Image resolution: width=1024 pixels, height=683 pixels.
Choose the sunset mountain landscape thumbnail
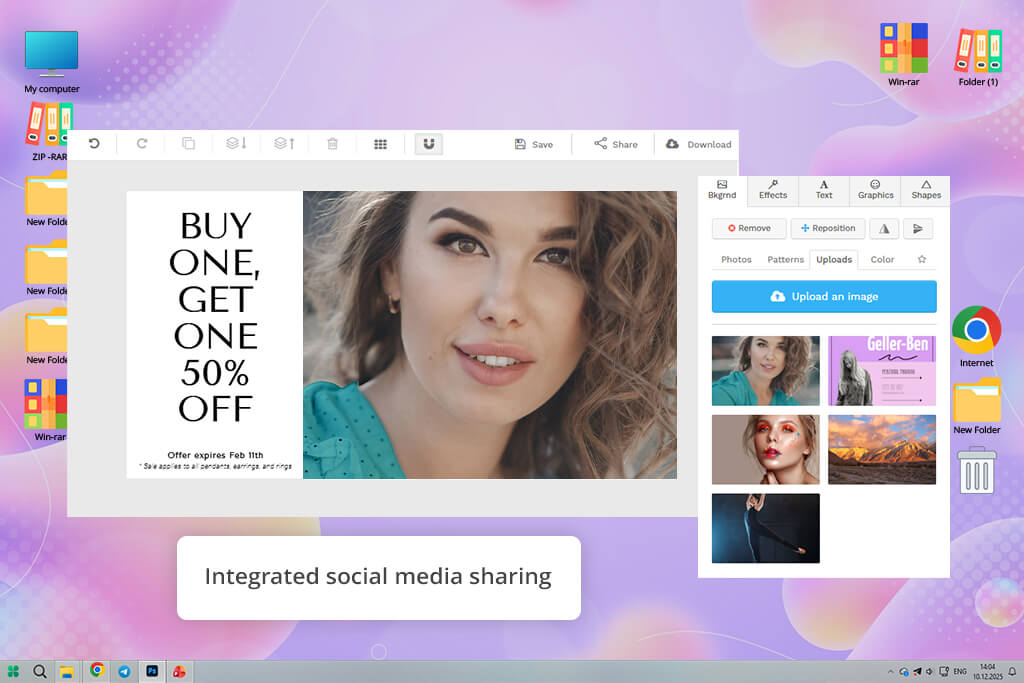(x=882, y=449)
